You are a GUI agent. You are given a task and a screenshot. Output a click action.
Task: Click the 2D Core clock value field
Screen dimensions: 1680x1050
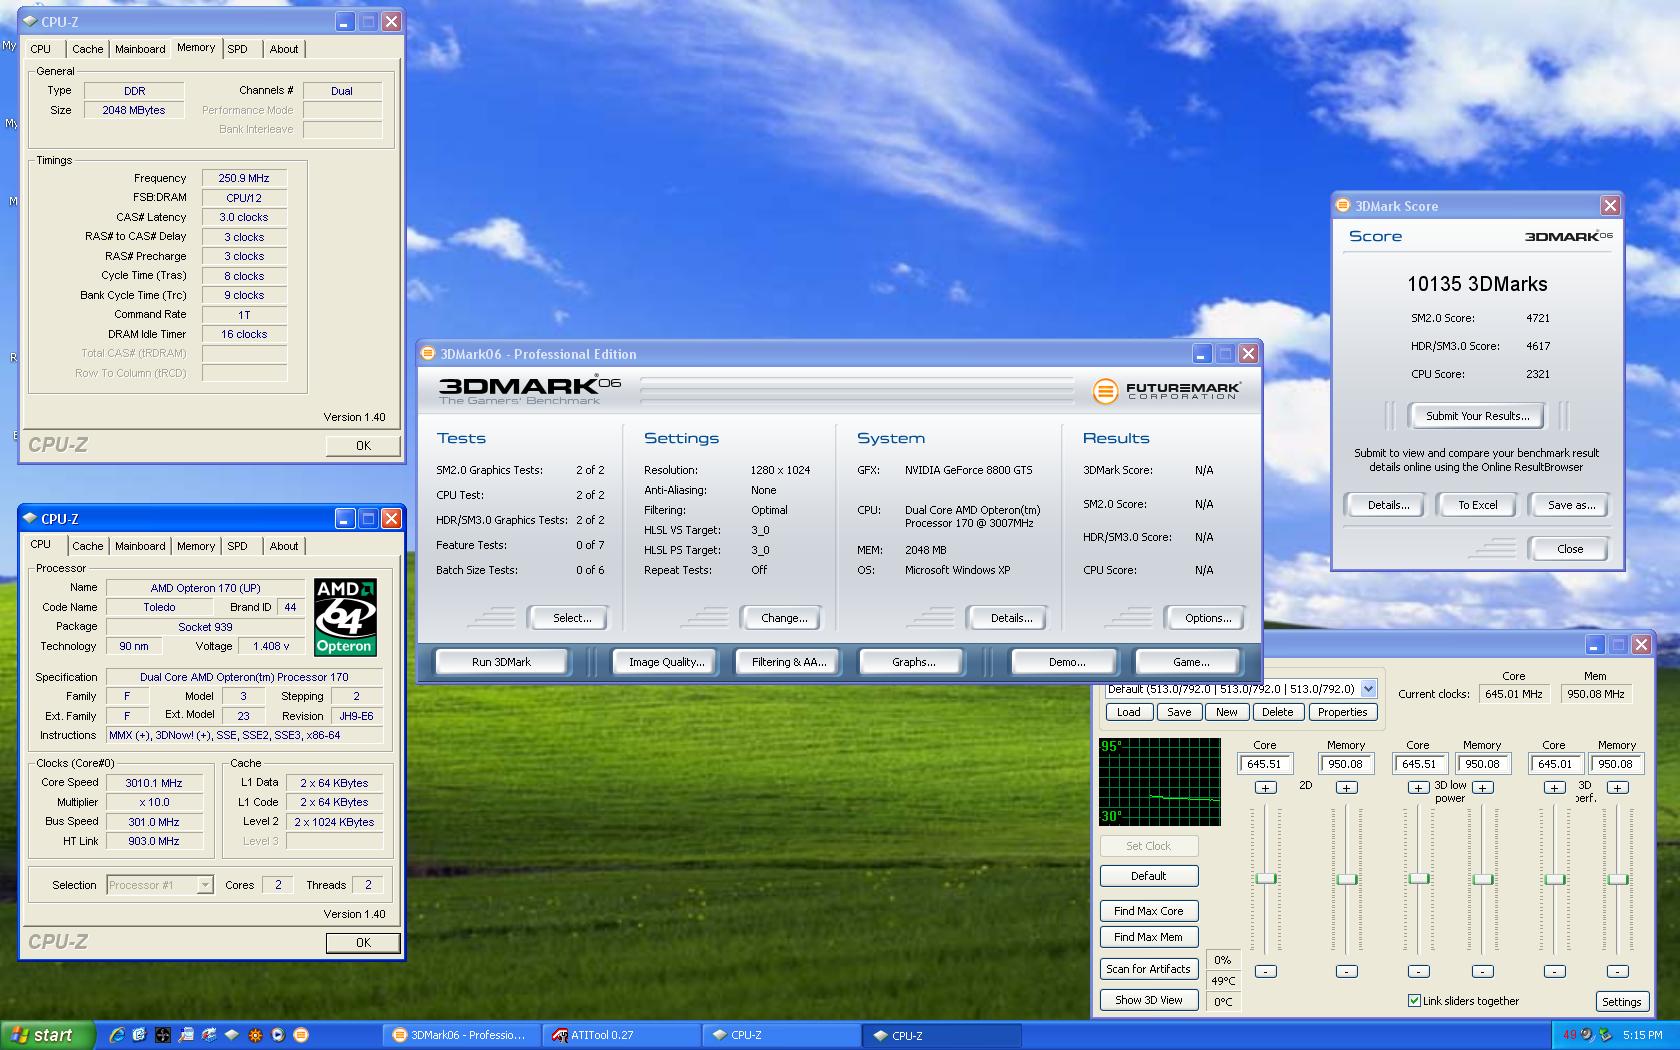pyautogui.click(x=1265, y=764)
